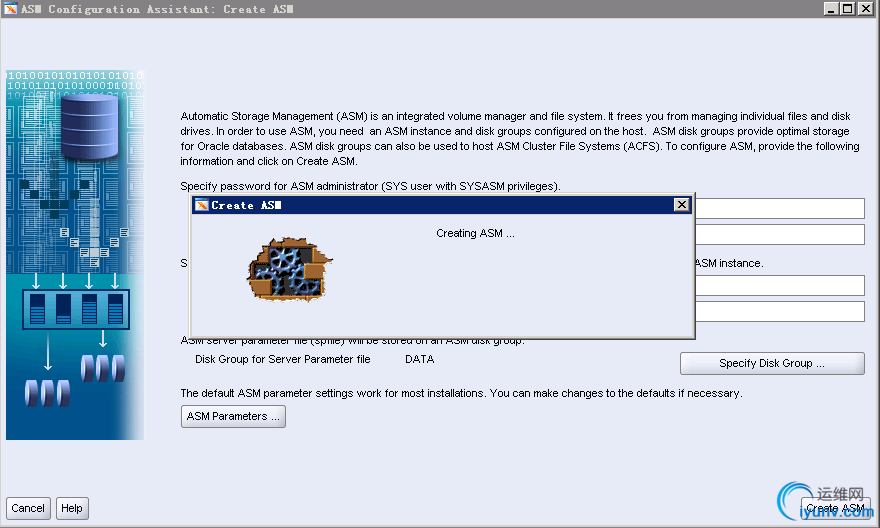This screenshot has width=880, height=528.
Task: Click the DATA disk group value
Action: pyautogui.click(x=420, y=359)
